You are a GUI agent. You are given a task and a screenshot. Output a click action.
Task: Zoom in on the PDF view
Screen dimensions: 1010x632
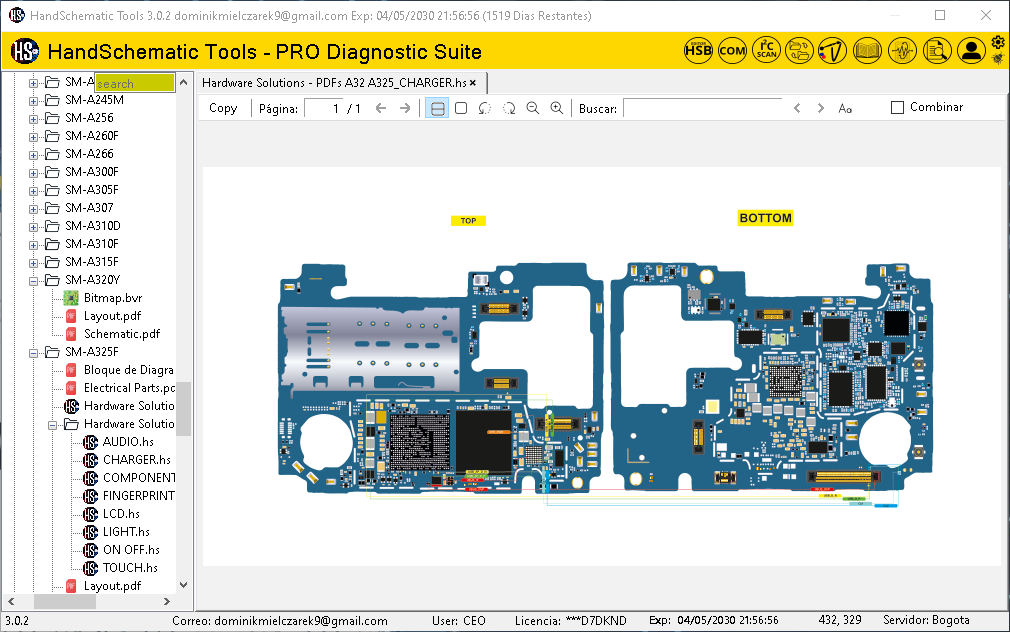[x=557, y=108]
